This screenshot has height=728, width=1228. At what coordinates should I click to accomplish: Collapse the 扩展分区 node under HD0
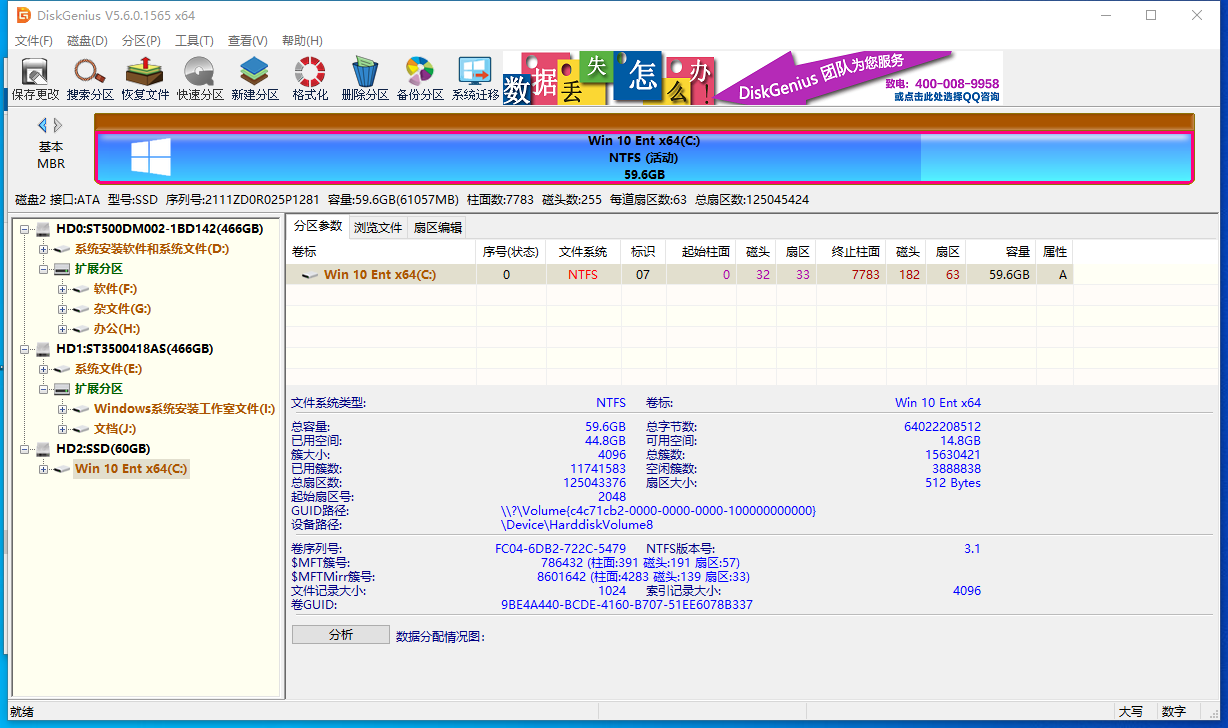click(x=43, y=269)
